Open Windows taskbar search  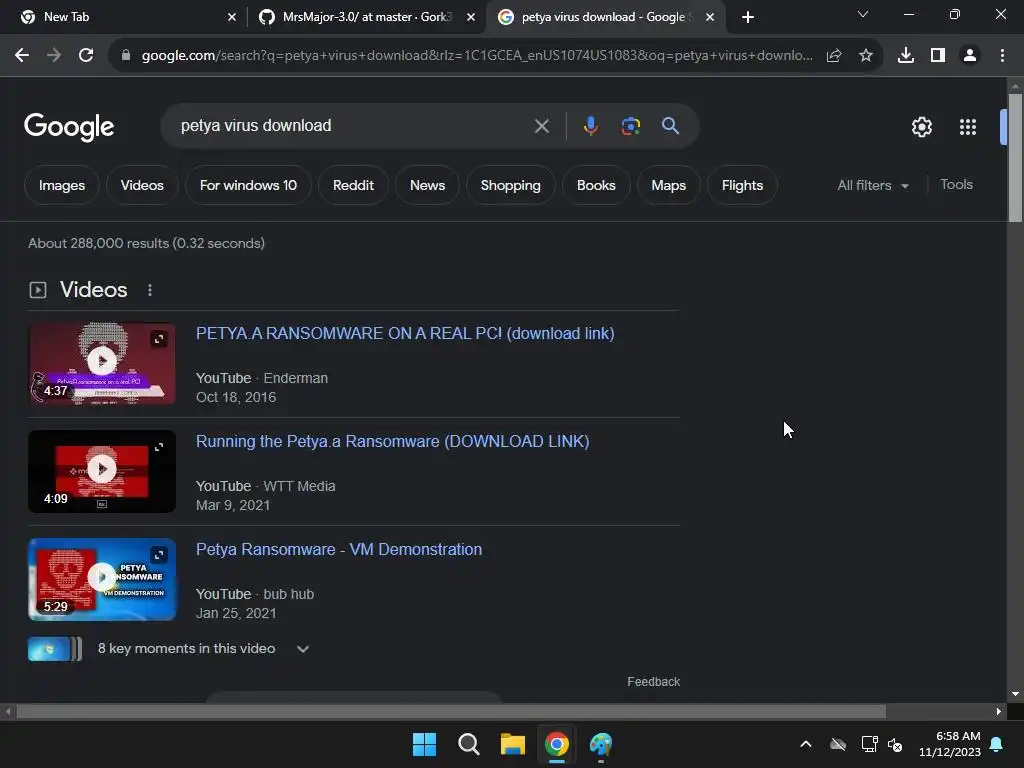[x=468, y=744]
